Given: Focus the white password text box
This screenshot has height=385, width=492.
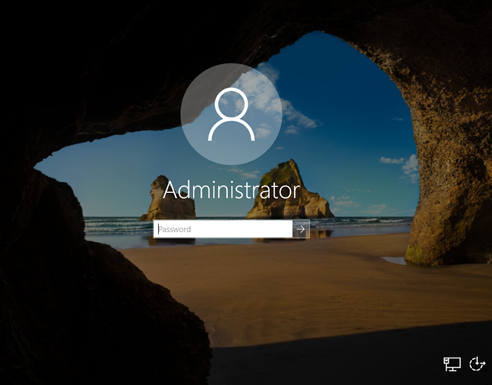Looking at the screenshot, I should 223,229.
